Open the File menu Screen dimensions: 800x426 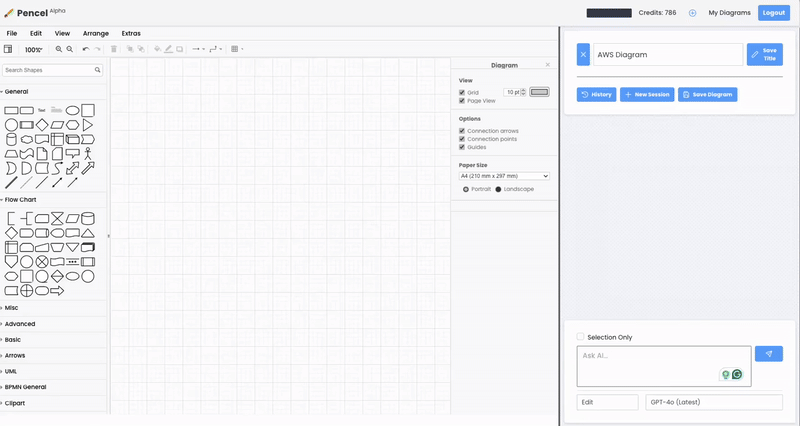click(12, 33)
